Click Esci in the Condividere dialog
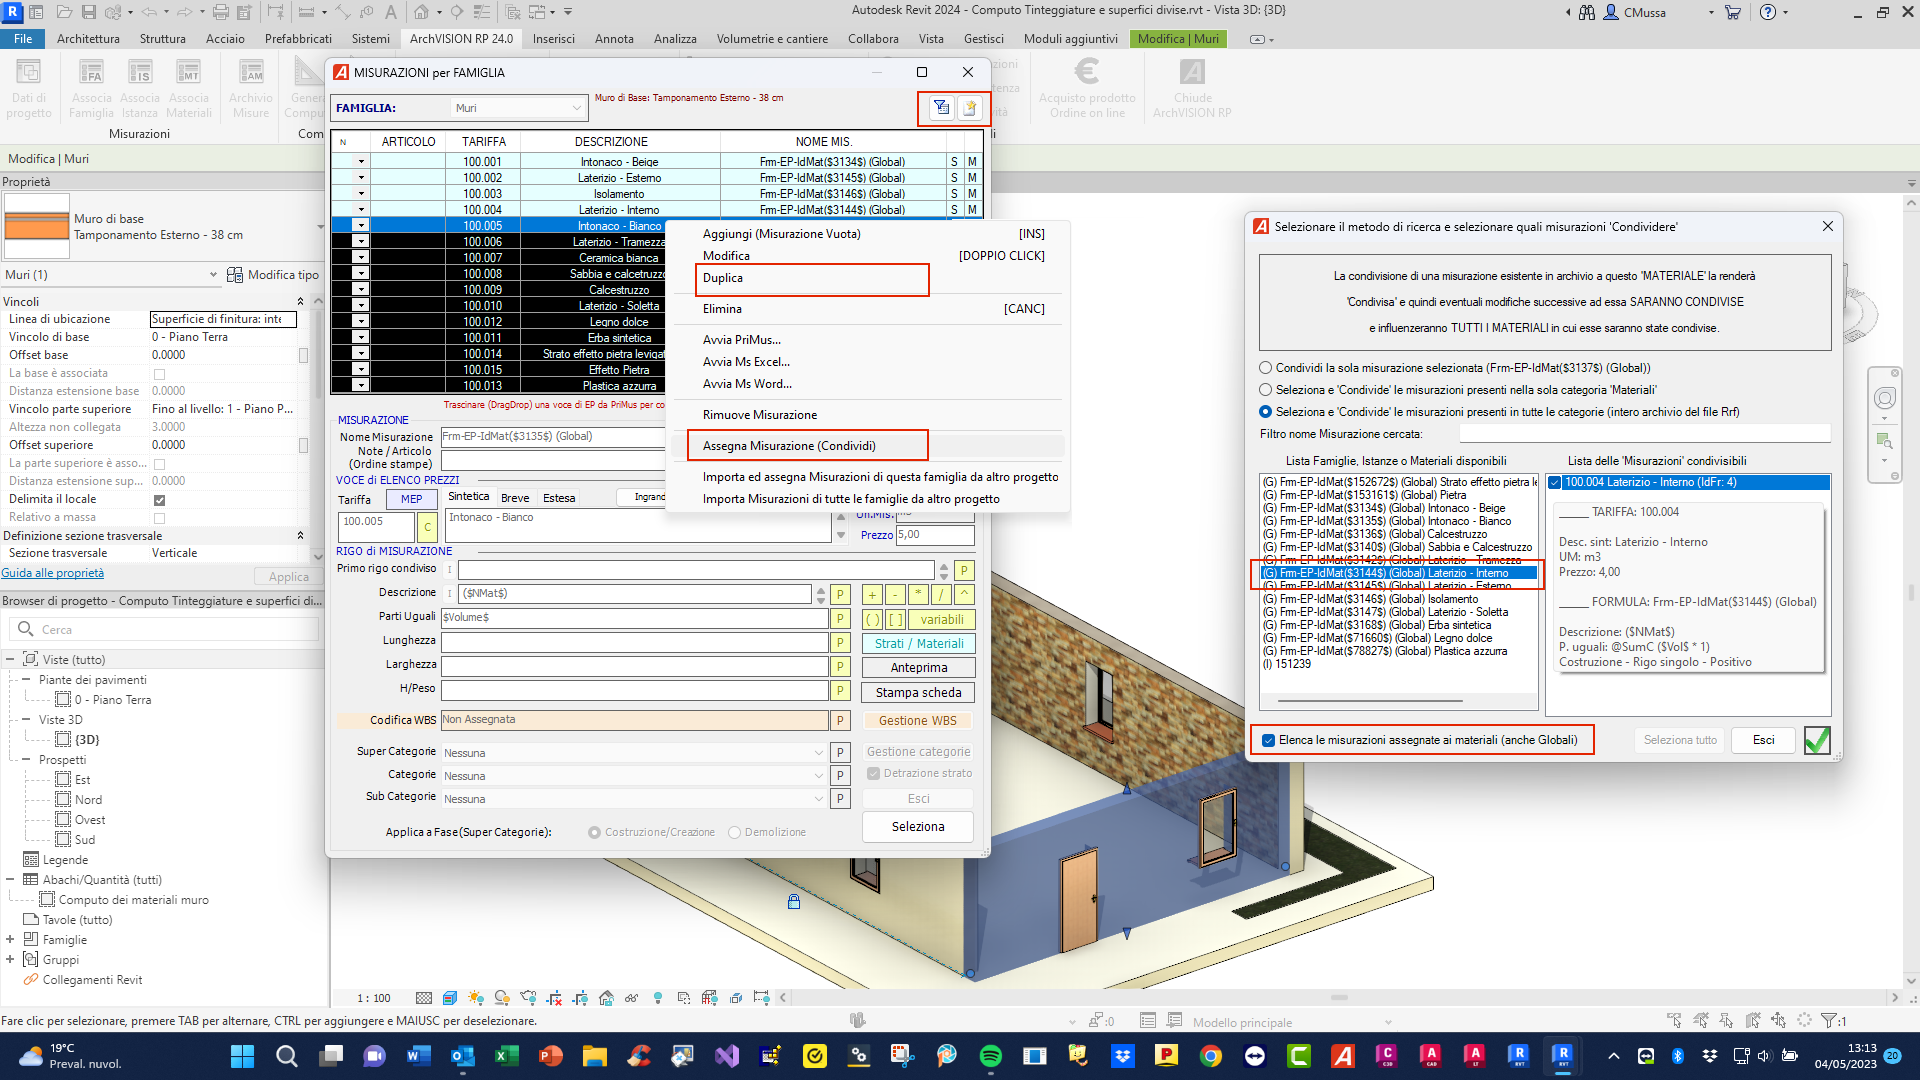 tap(1763, 740)
